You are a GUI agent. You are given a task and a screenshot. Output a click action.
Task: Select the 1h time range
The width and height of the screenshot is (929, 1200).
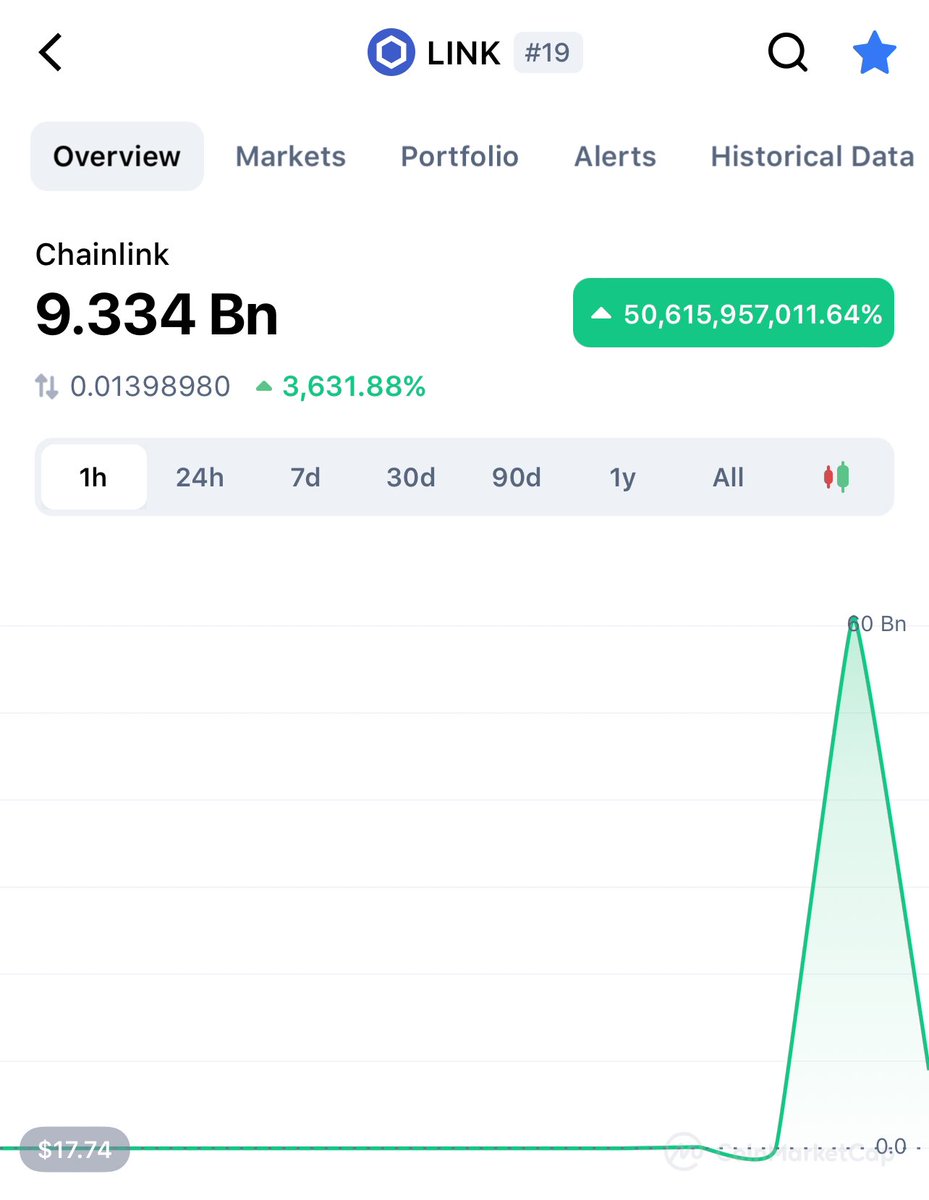click(x=93, y=477)
